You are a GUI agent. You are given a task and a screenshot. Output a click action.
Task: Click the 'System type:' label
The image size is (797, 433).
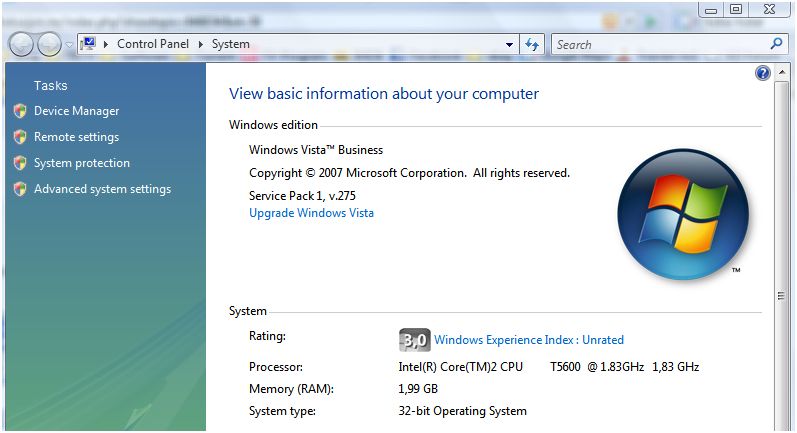(282, 411)
